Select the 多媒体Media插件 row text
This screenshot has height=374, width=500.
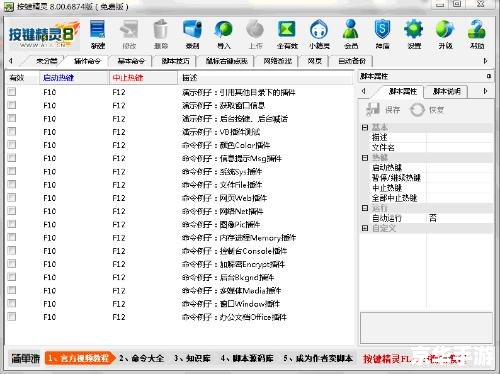click(232, 290)
